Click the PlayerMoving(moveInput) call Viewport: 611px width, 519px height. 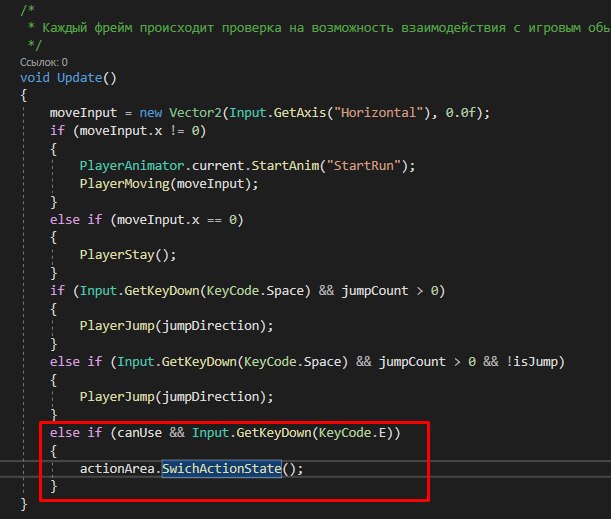169,184
